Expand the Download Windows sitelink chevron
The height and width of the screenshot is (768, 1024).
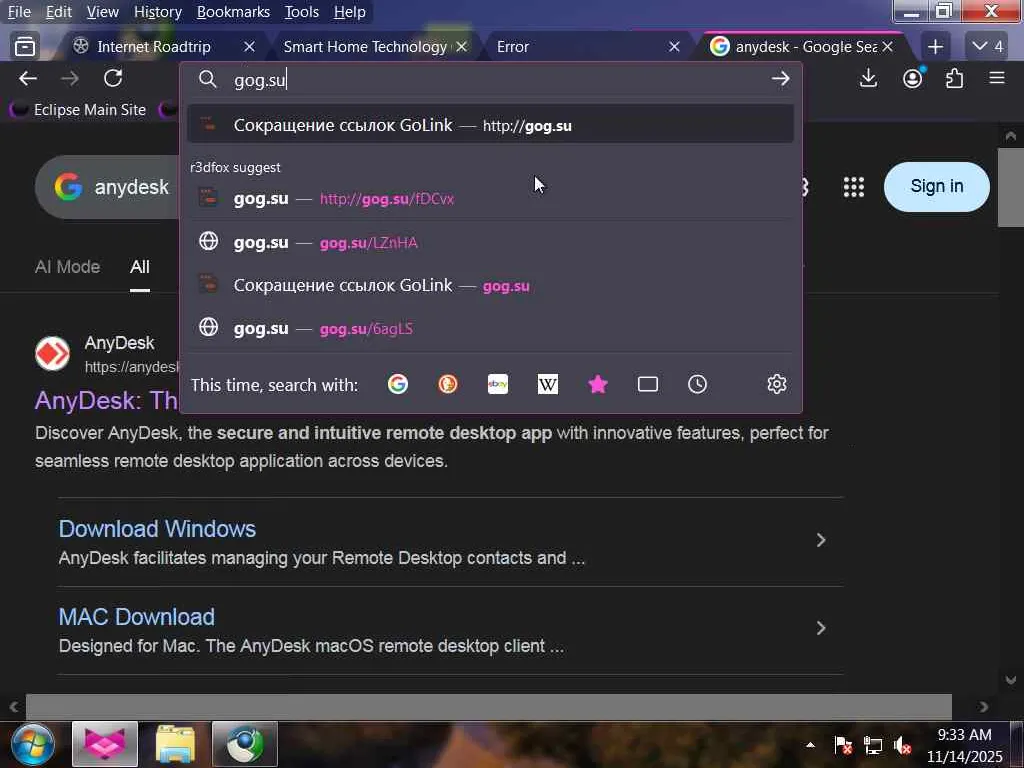(x=821, y=540)
